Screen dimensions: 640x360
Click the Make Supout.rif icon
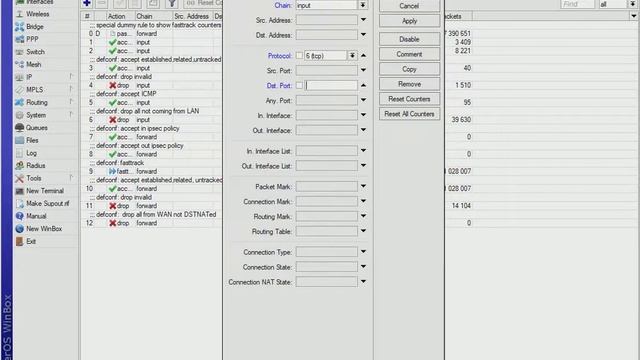click(19, 204)
